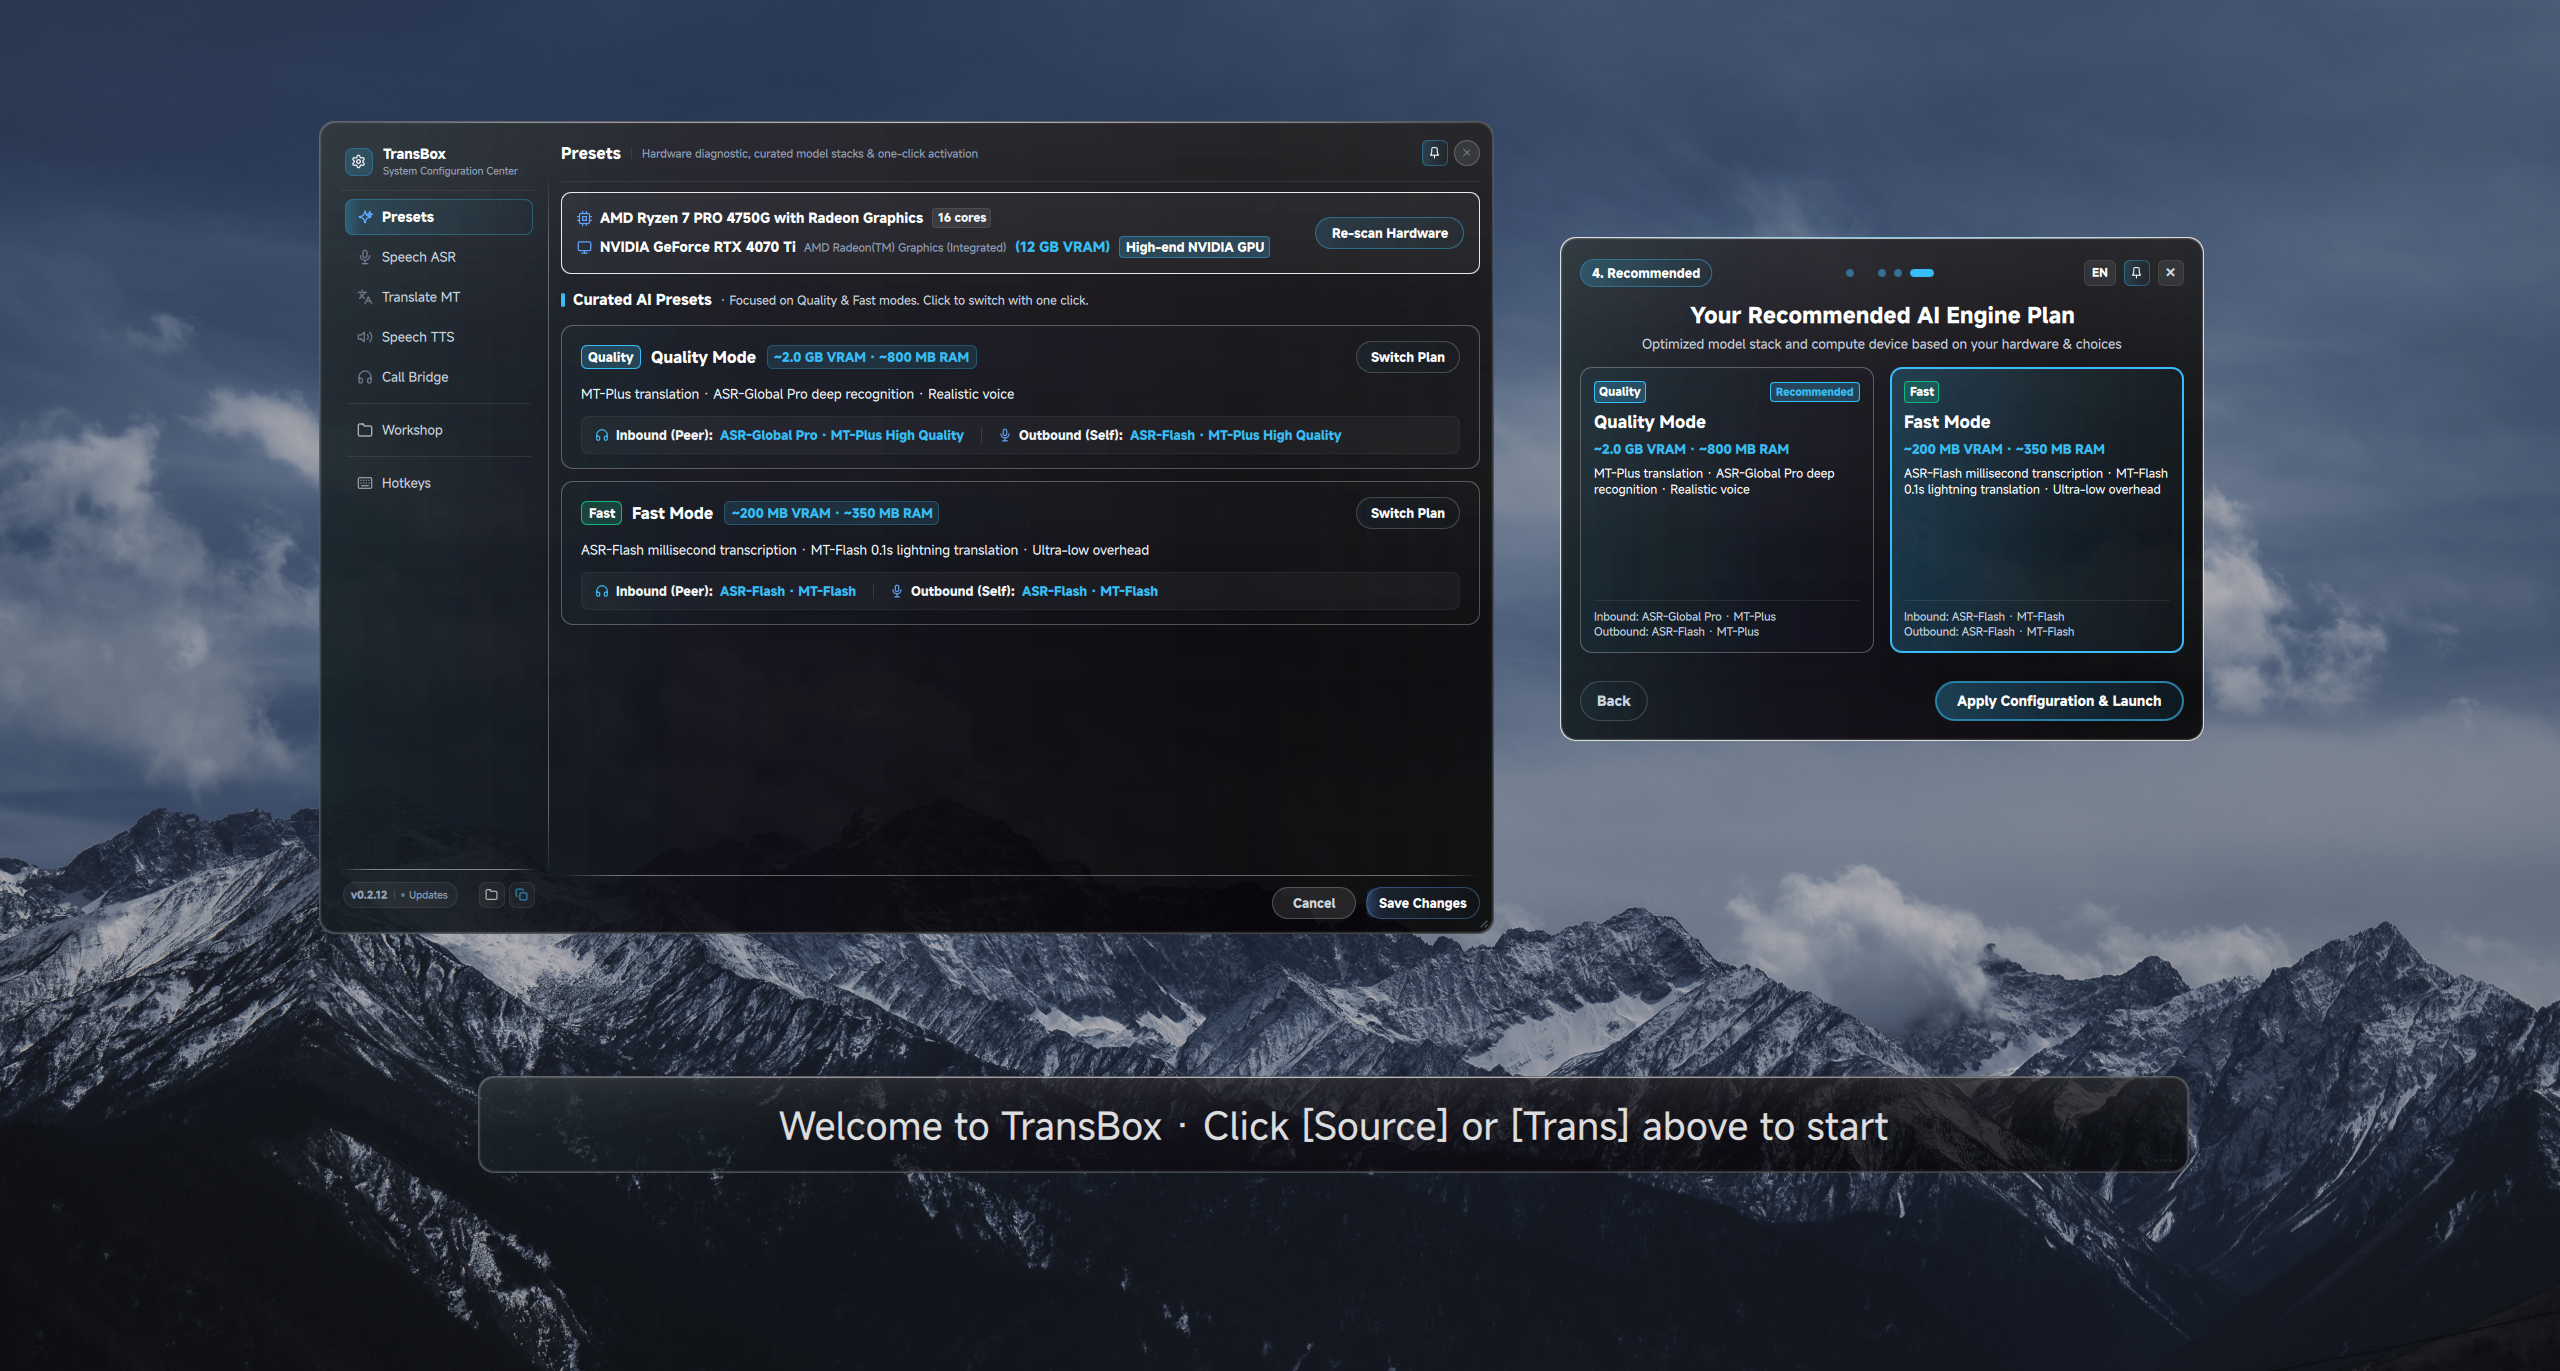Click Re-scan Hardware button
The height and width of the screenshot is (1371, 2560).
click(x=1389, y=233)
